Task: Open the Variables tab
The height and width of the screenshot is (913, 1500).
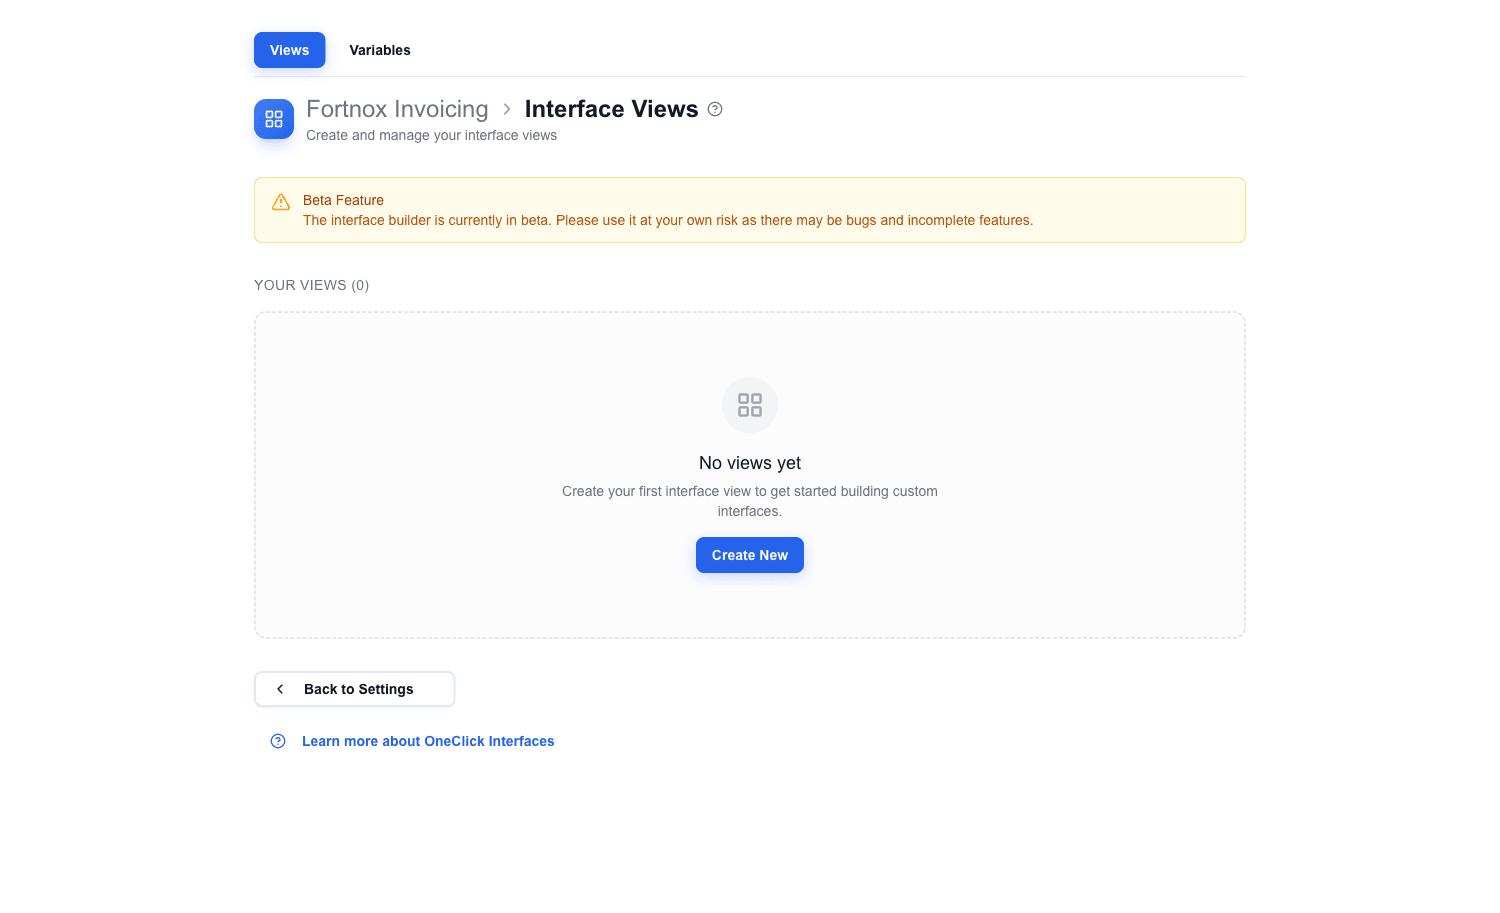Action: (x=380, y=50)
